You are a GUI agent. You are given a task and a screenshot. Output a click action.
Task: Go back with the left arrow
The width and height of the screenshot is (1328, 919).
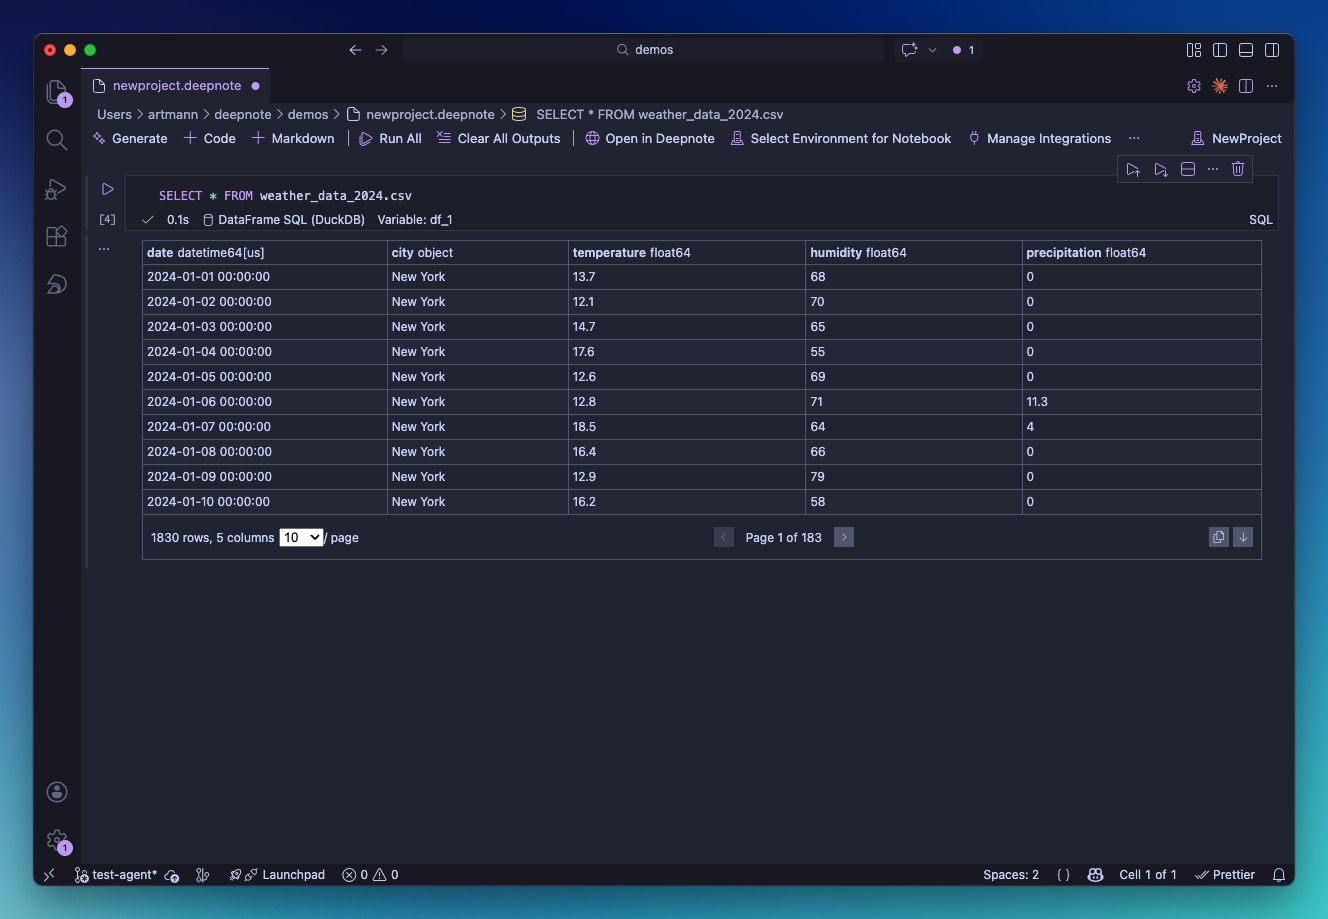click(355, 50)
